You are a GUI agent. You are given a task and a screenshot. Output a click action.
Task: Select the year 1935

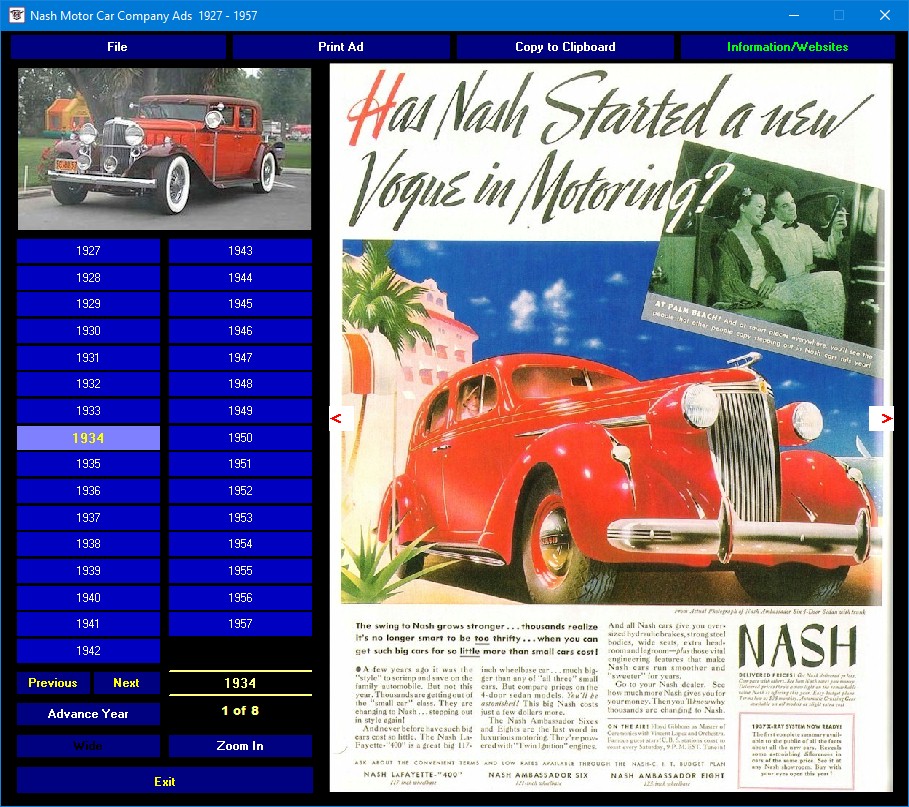coord(88,464)
